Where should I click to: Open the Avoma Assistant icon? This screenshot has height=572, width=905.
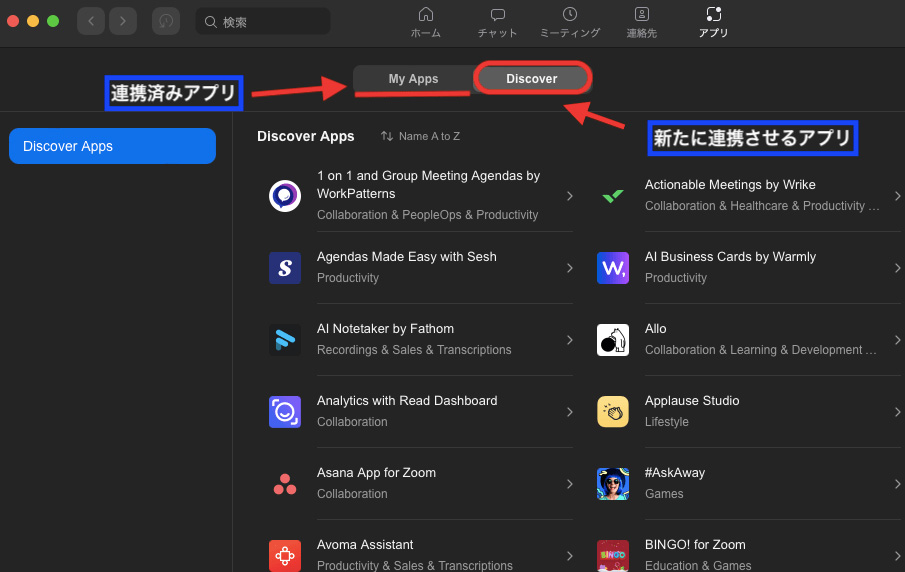click(285, 556)
